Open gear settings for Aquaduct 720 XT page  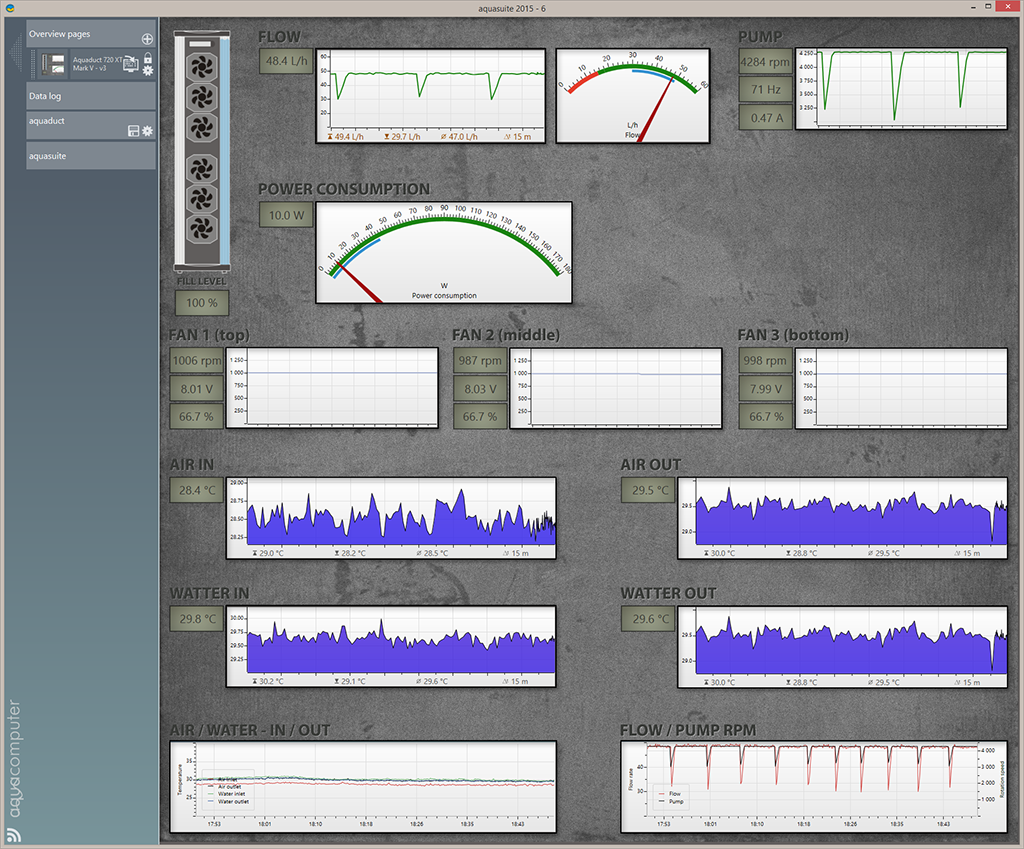pos(147,71)
